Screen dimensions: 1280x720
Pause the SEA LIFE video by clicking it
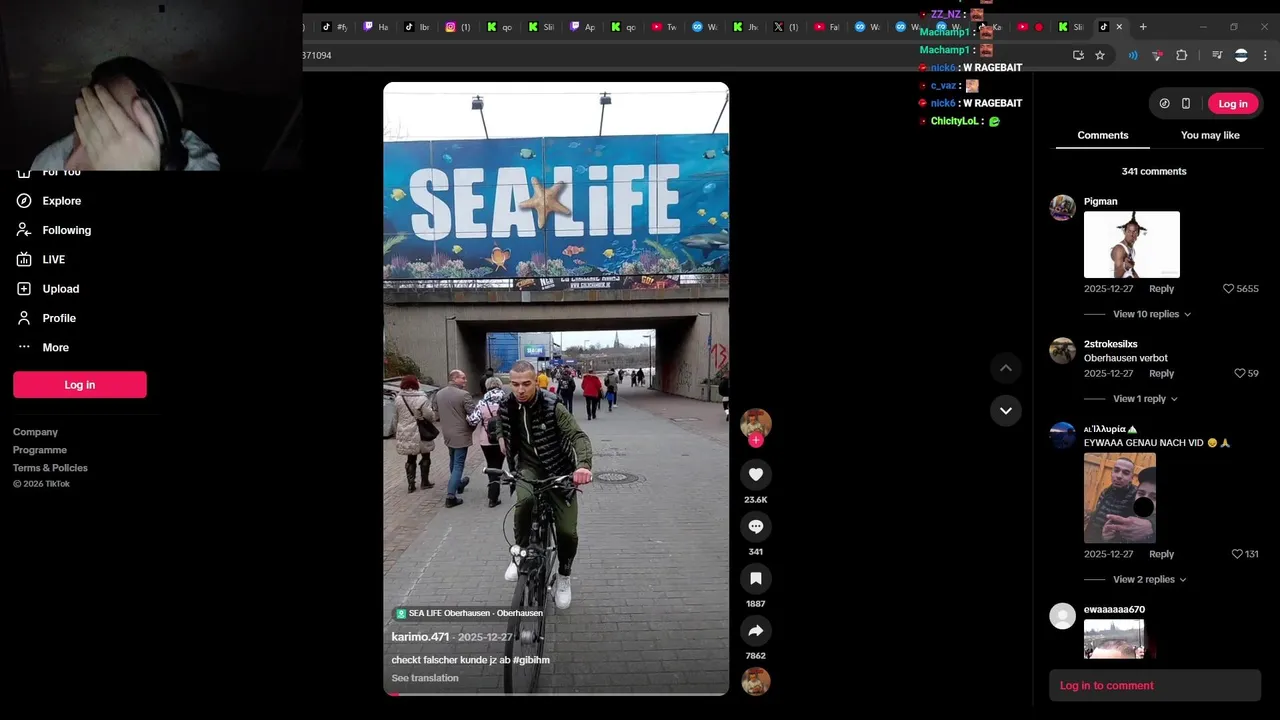[x=556, y=388]
